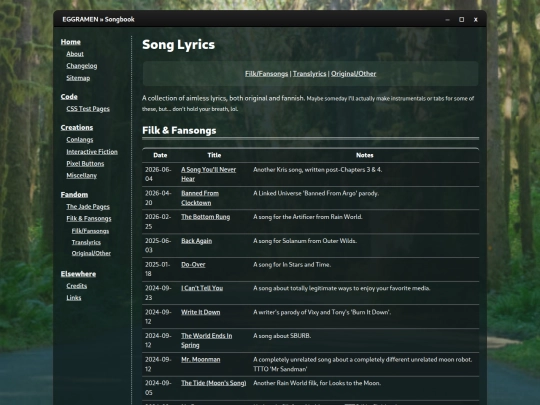Image resolution: width=540 pixels, height=405 pixels.
Task: Open song 'Write It Down'
Action: 200,312
